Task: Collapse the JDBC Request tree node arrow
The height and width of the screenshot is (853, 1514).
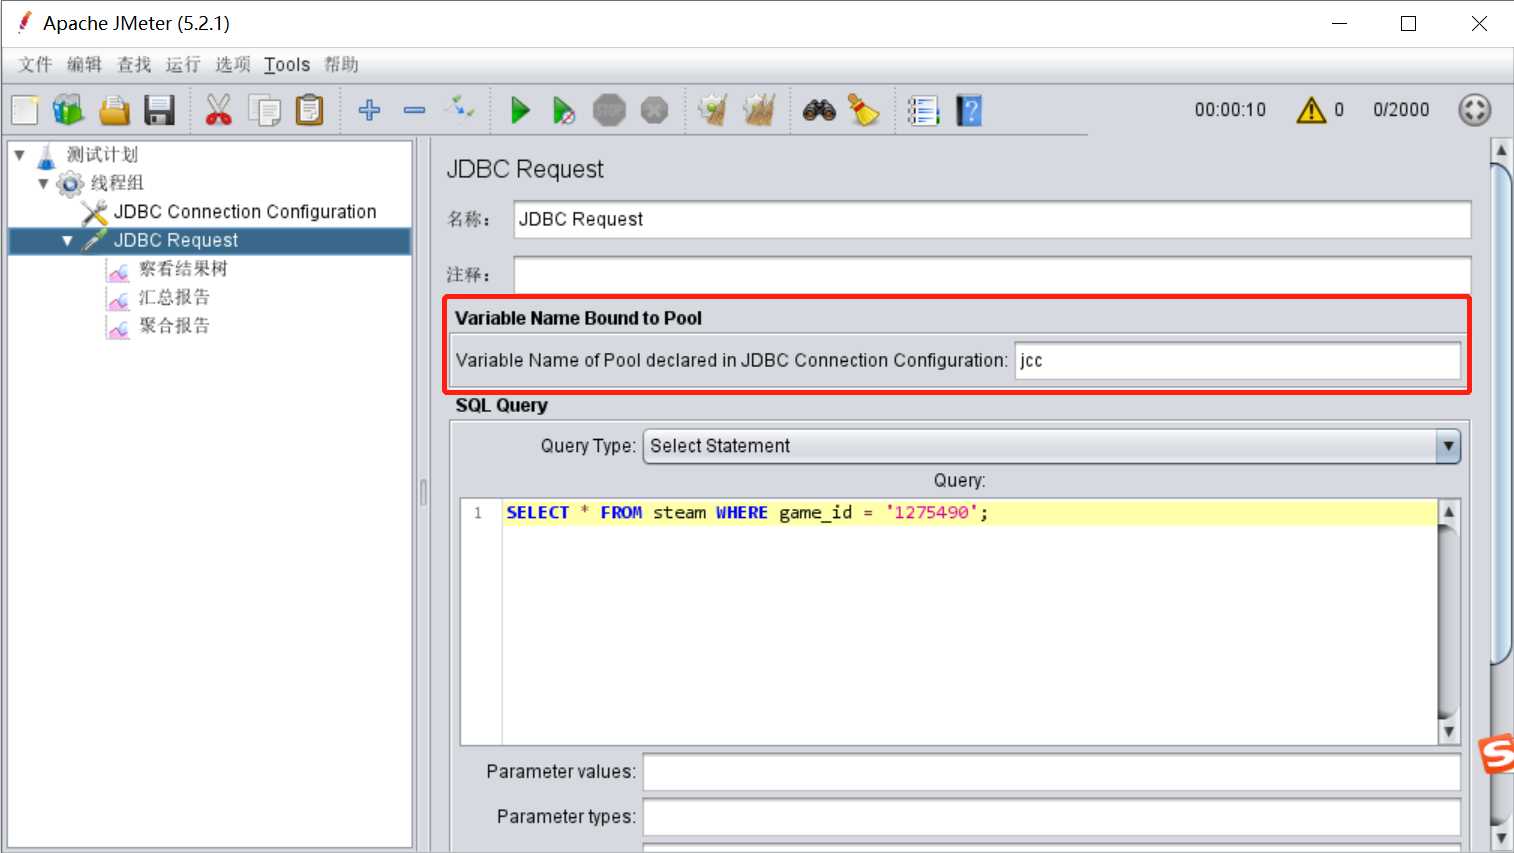Action: 67,241
